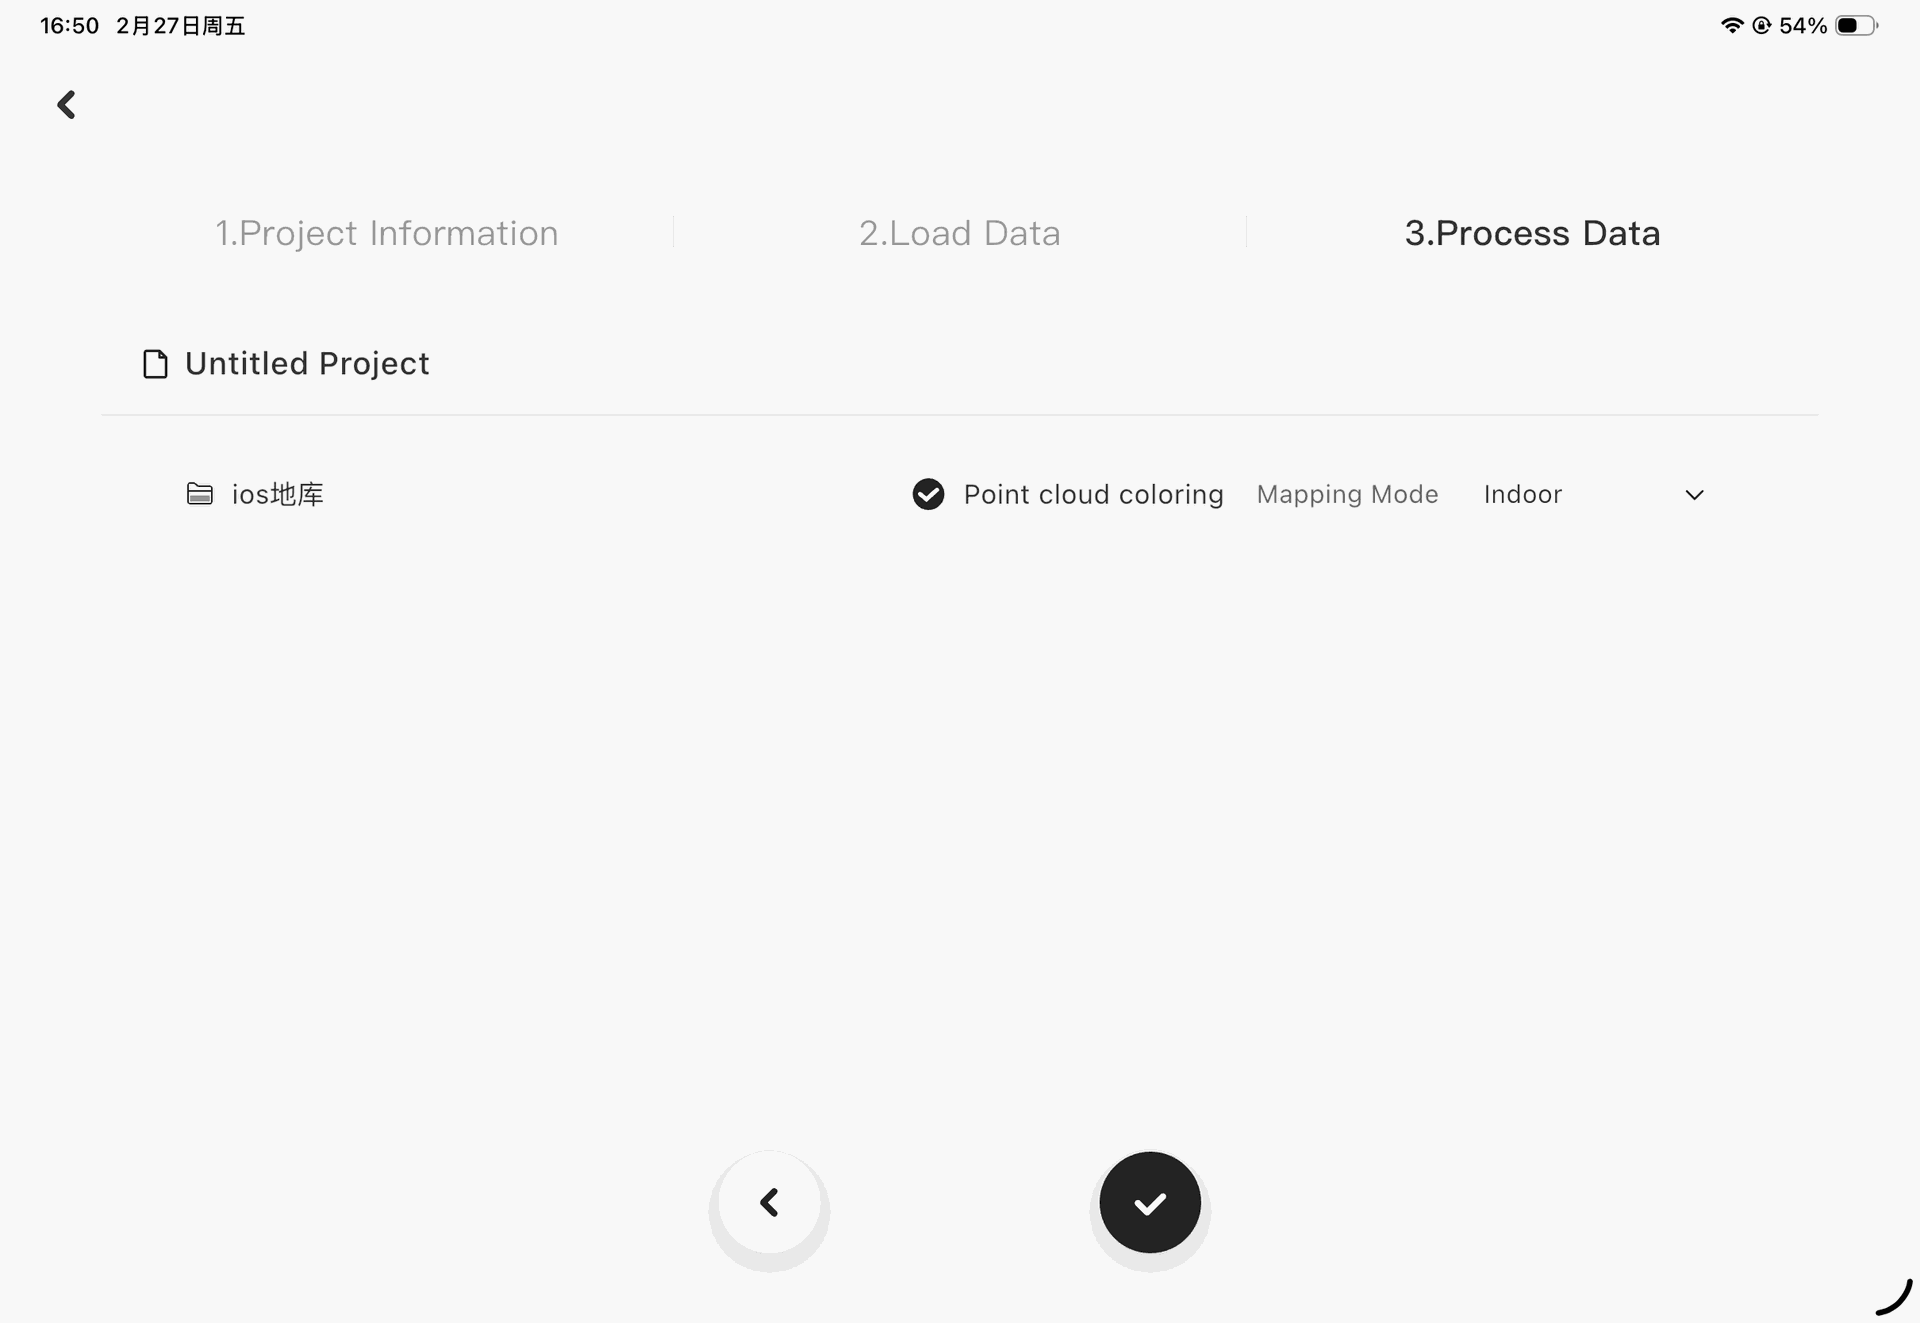Tap the battery indicator icon
Viewport: 1920px width, 1323px height.
click(x=1856, y=26)
